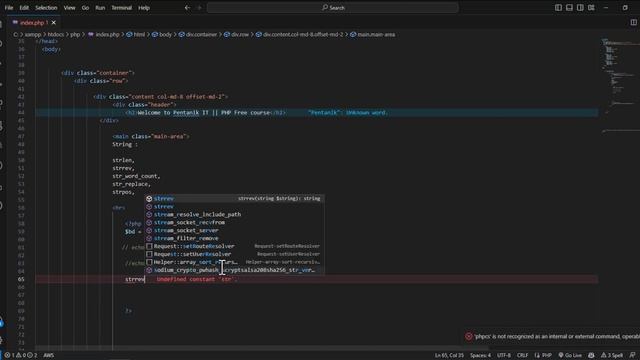
Task: Go back with the left arrow
Action: tap(187, 7)
